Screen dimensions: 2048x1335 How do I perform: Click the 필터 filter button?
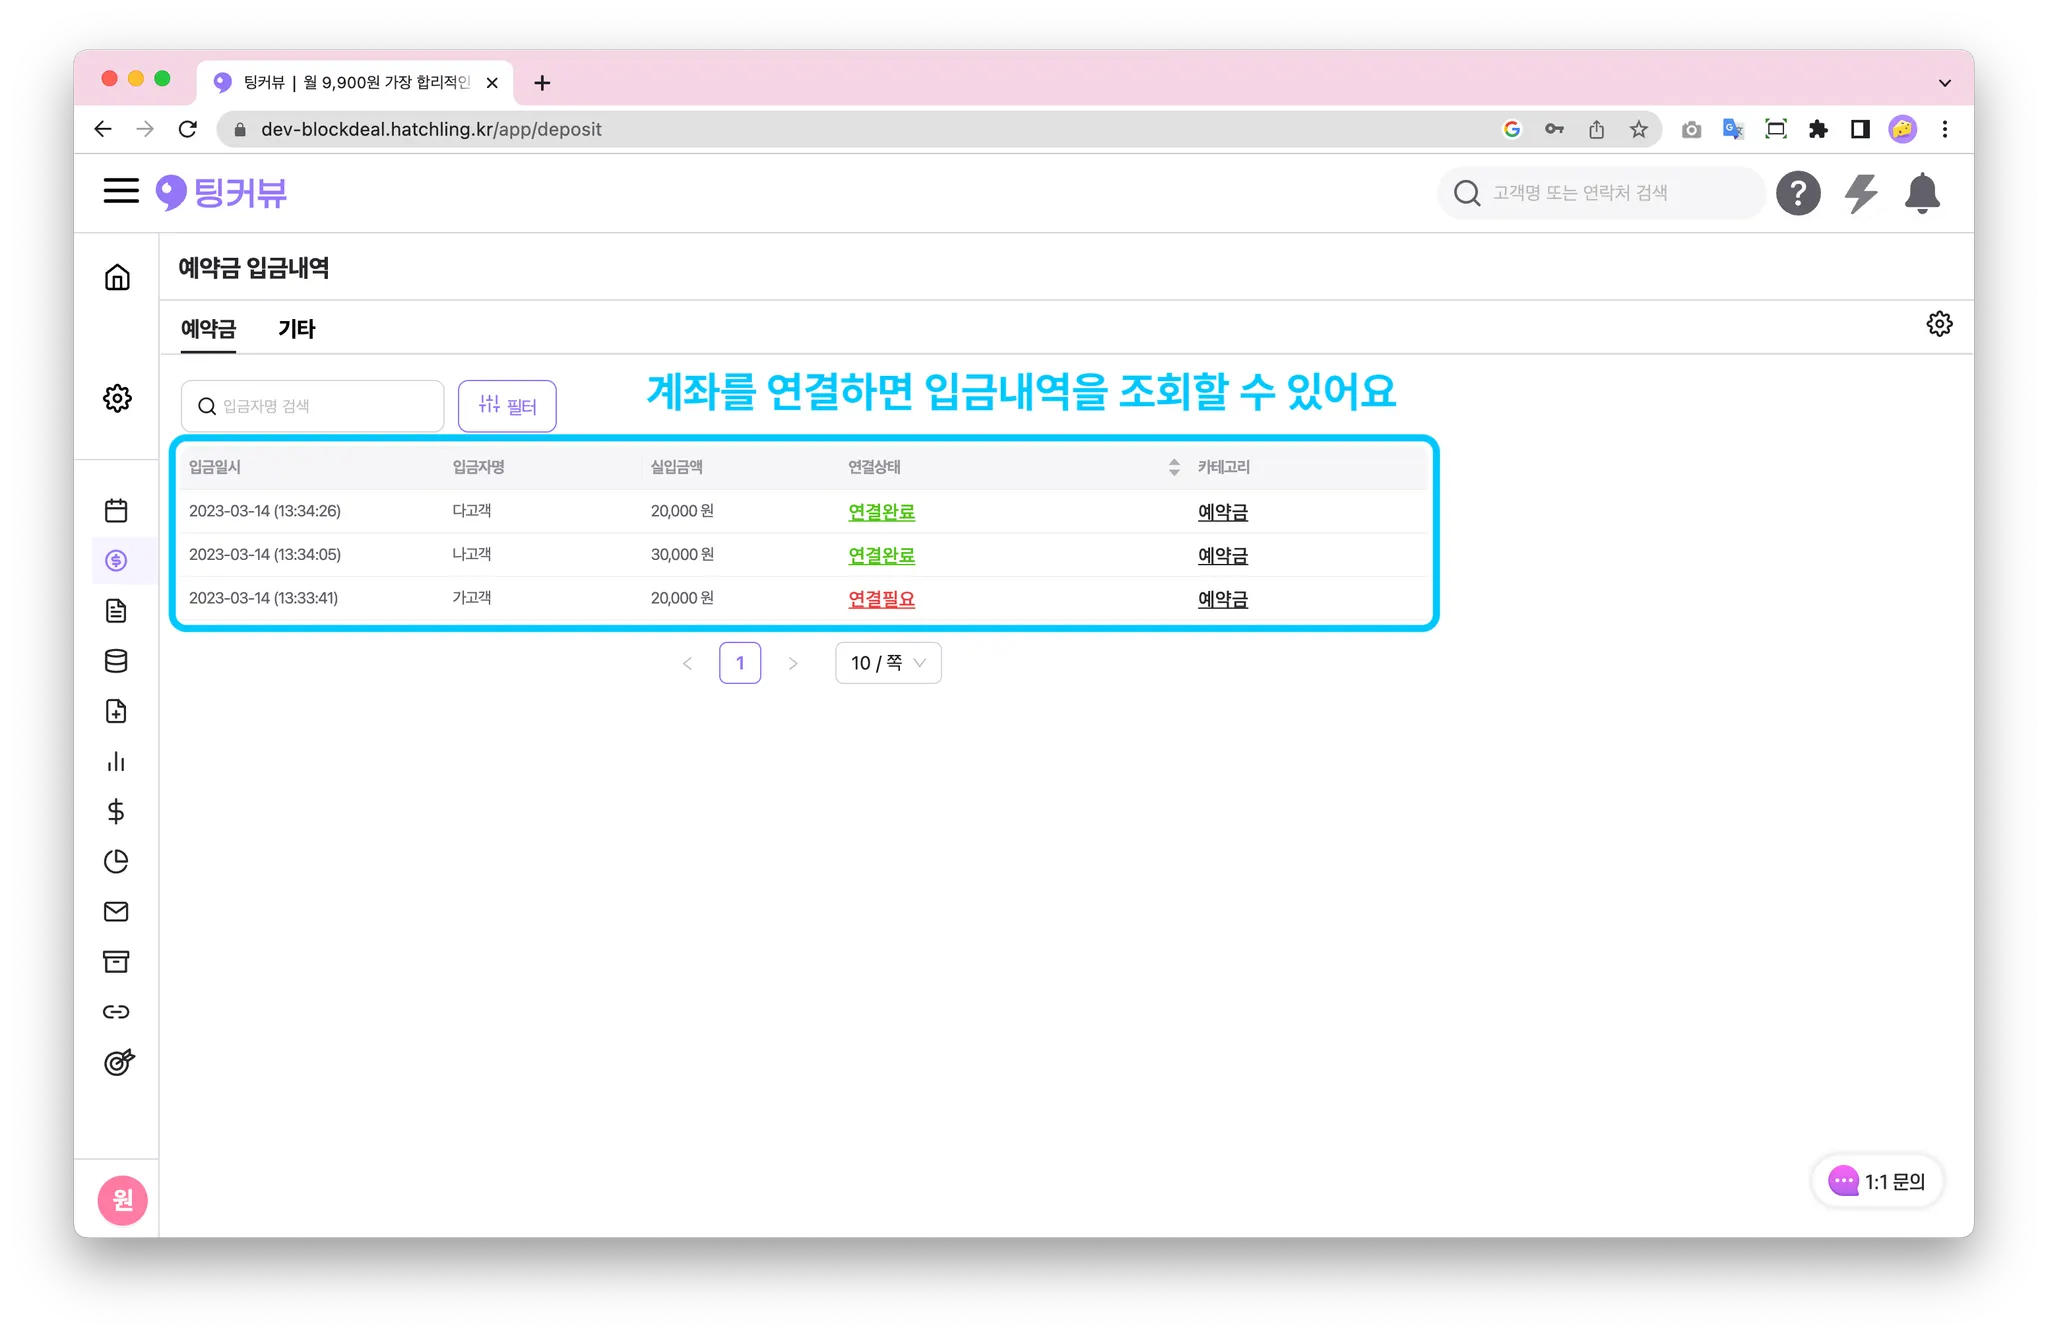tap(507, 406)
